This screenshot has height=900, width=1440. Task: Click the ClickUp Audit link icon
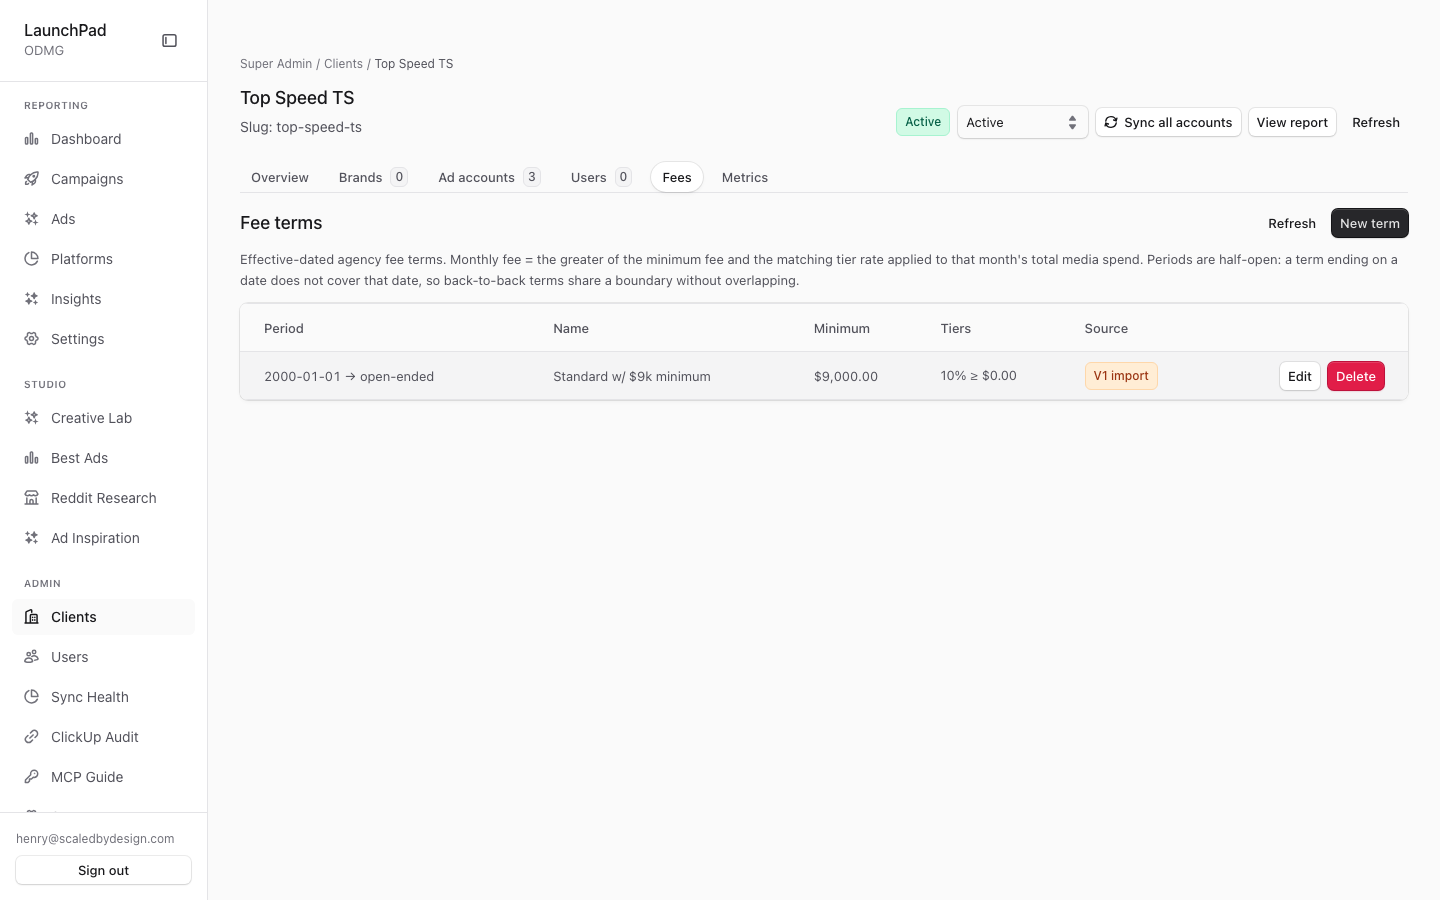coord(32,737)
